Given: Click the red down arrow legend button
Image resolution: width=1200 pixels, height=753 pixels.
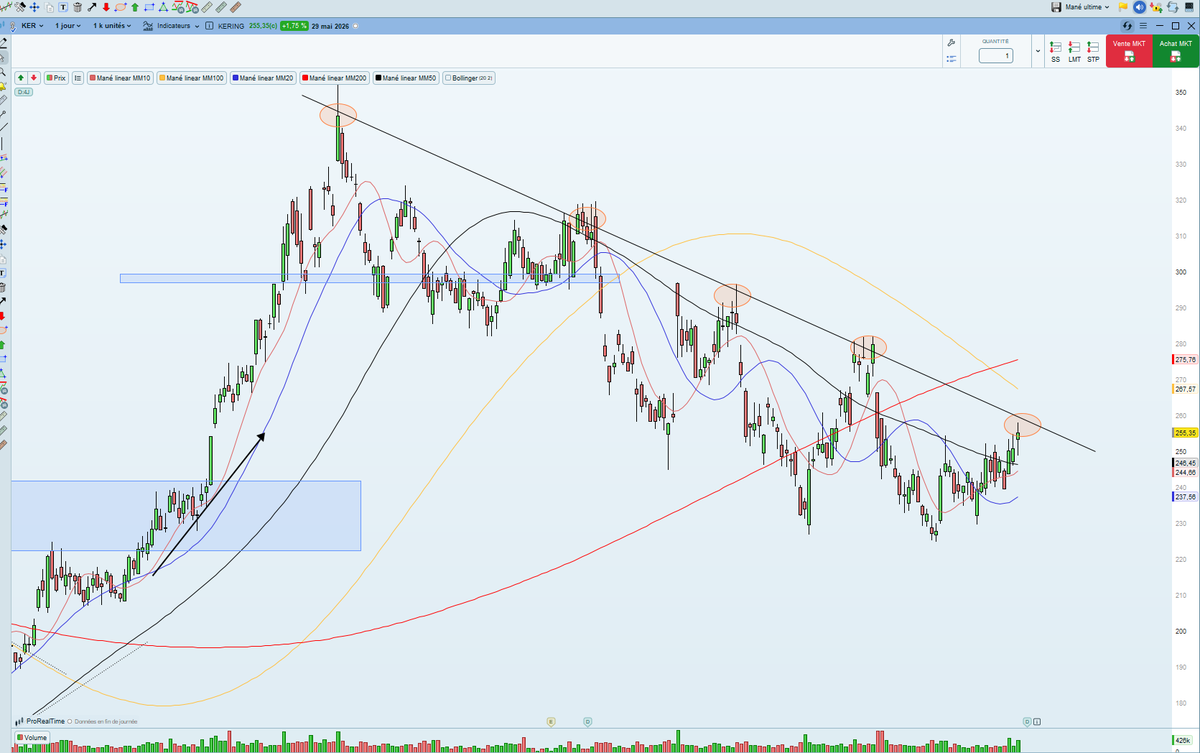Looking at the screenshot, I should [33, 78].
